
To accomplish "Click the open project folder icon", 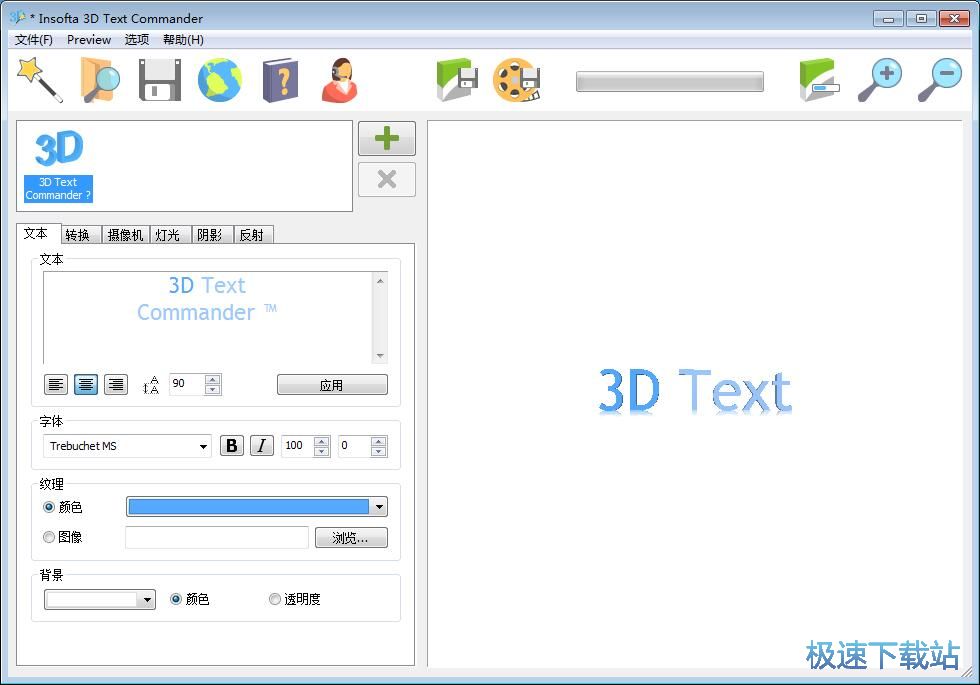I will click(x=100, y=79).
